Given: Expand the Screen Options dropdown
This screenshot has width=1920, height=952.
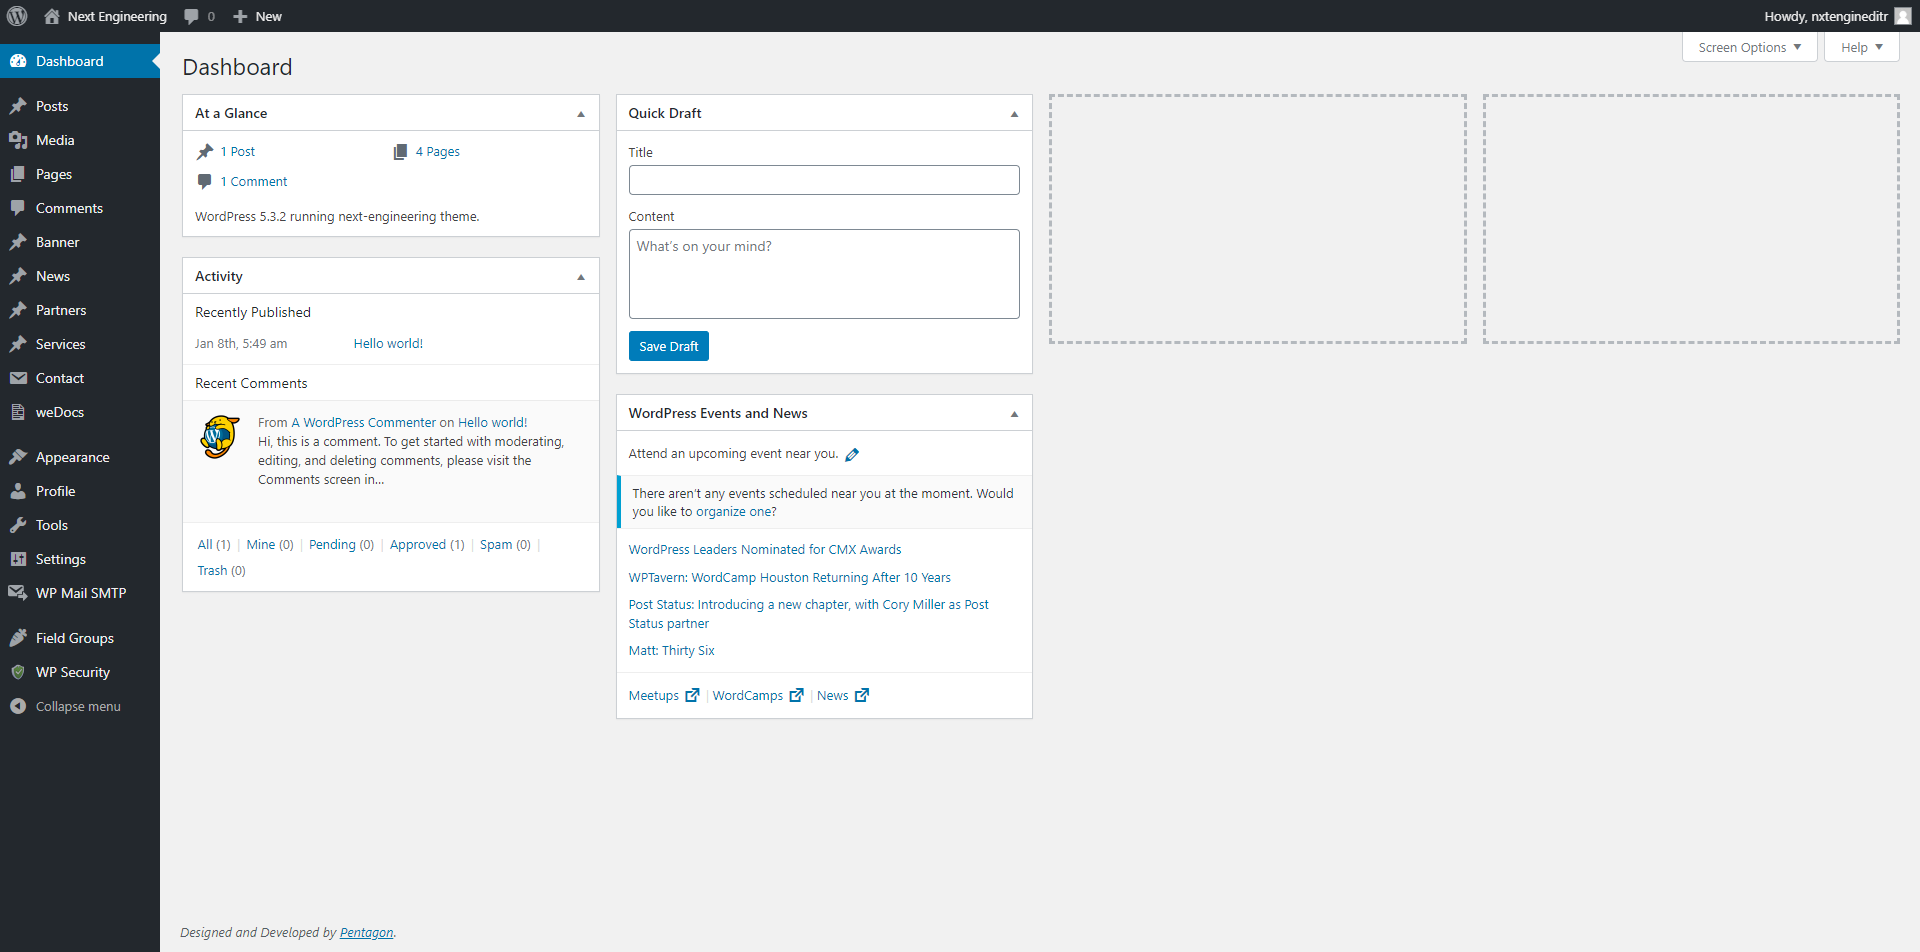Looking at the screenshot, I should [1749, 47].
